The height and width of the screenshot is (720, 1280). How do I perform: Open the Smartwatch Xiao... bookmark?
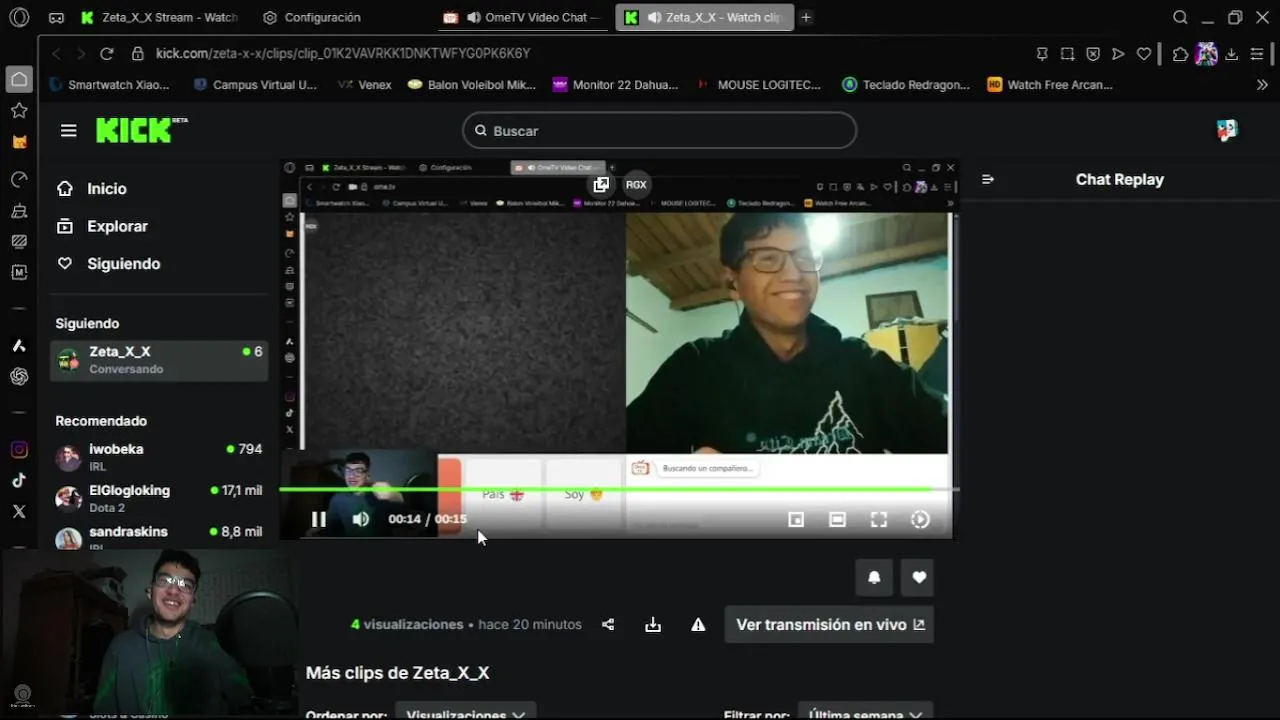pyautogui.click(x=108, y=85)
